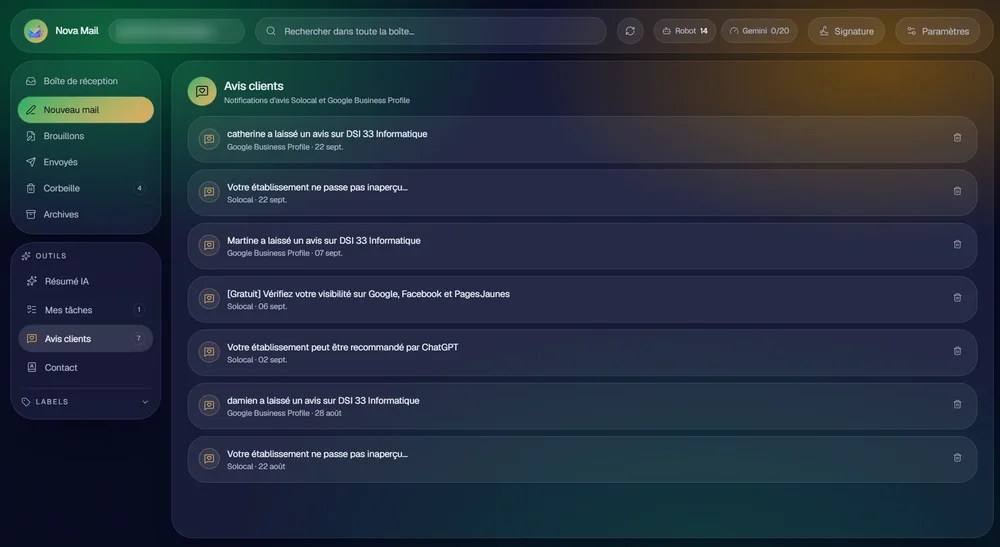Open Résumé IA tool
Screen dimensions: 1000x547
(85, 281)
